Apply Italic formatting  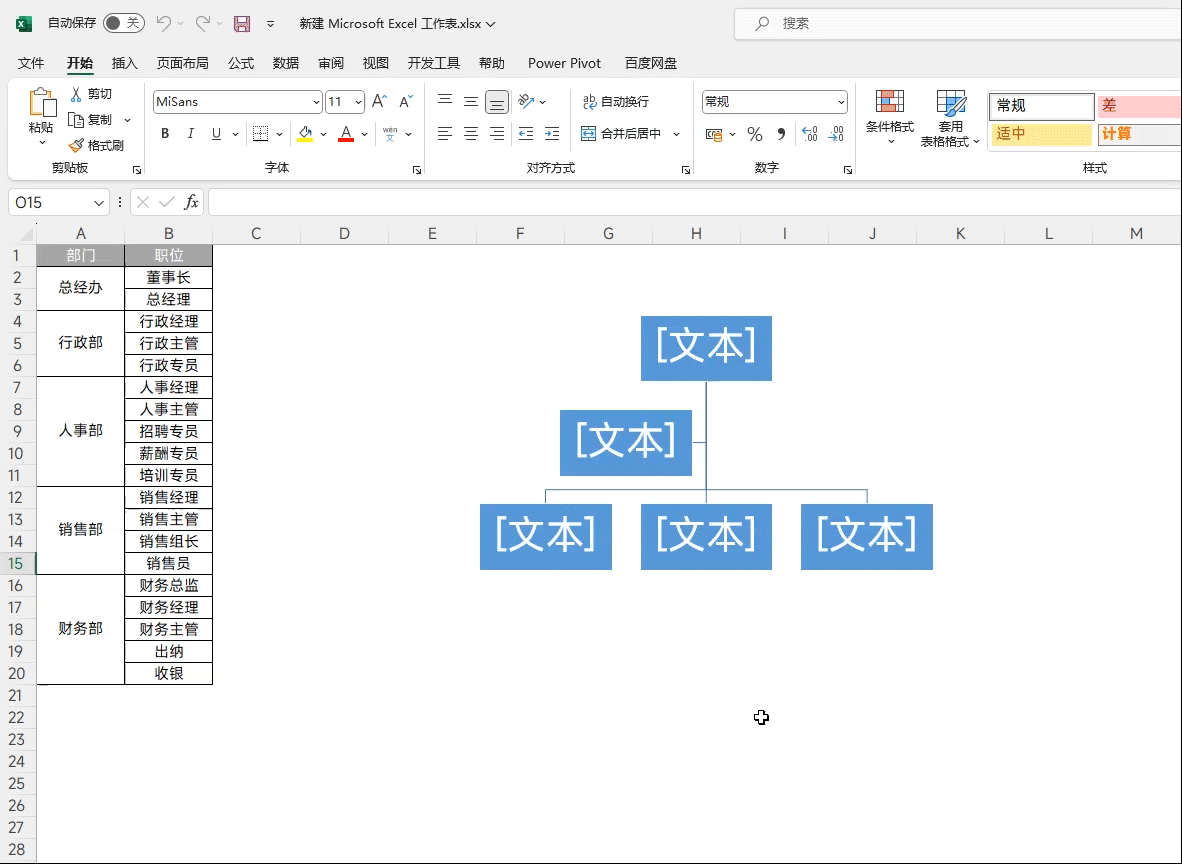[x=191, y=133]
